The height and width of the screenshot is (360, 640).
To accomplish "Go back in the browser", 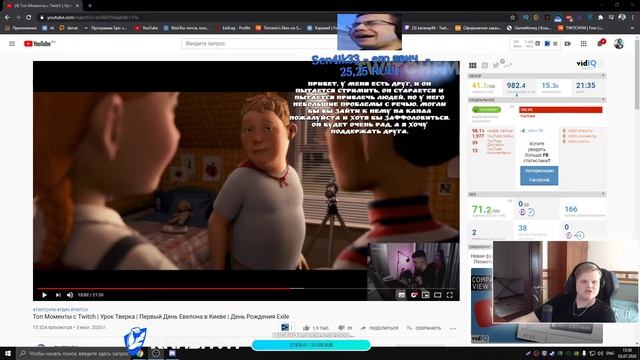I will (7, 18).
